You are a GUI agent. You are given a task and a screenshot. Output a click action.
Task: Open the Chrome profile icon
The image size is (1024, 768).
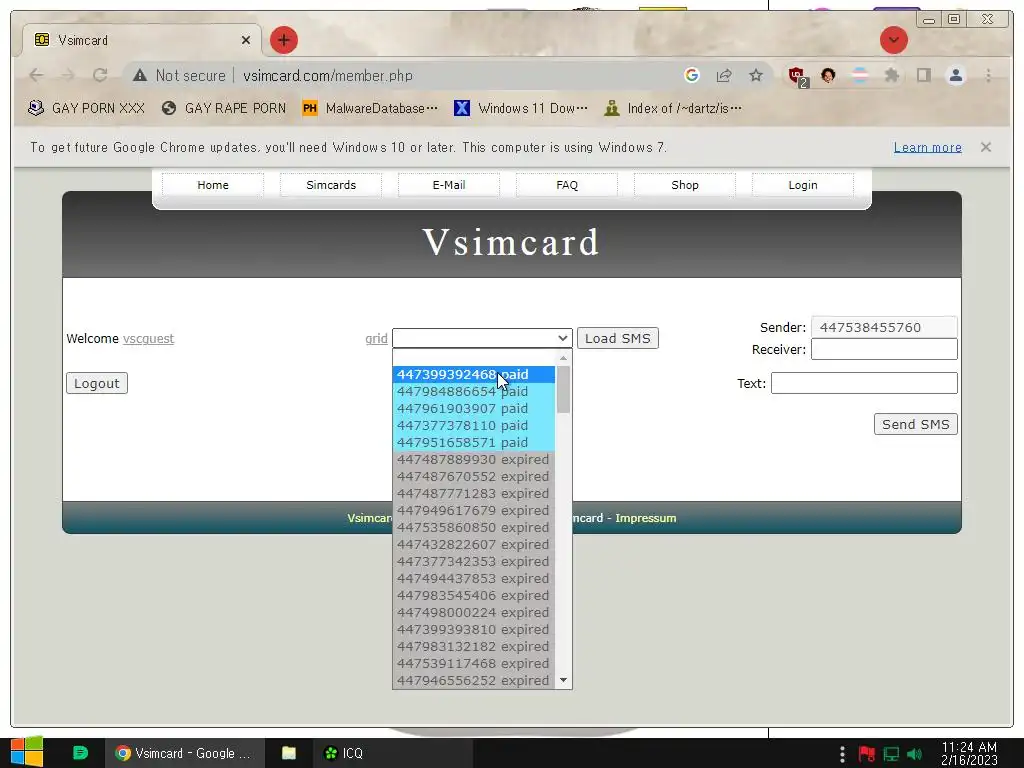955,76
